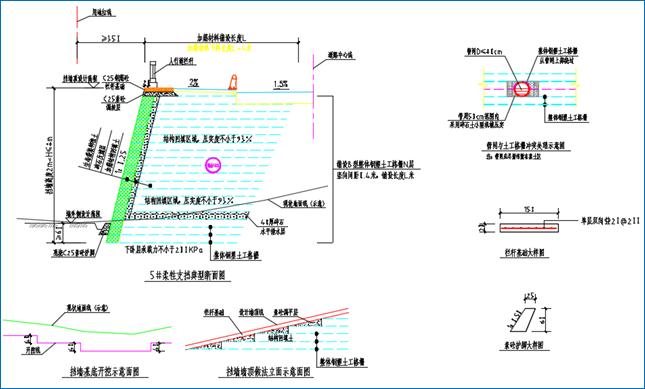
Task: Select the red-lined railing foundation rectangle detail
Action: [x=529, y=228]
